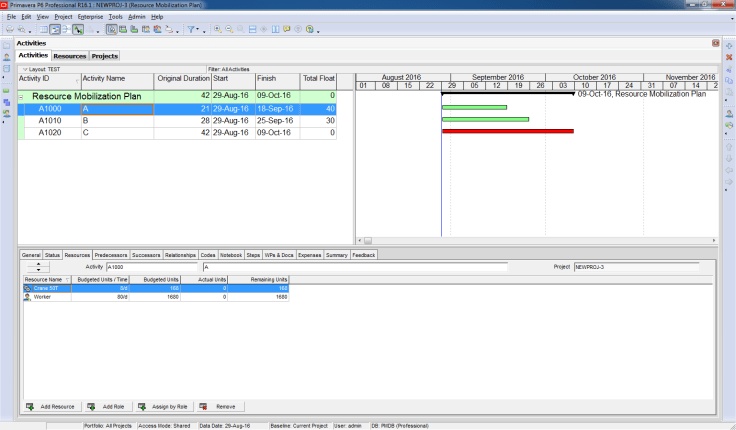Collapse the Resource Mobilization Plan group
Viewport: 736px width, 430px height.
(21, 97)
